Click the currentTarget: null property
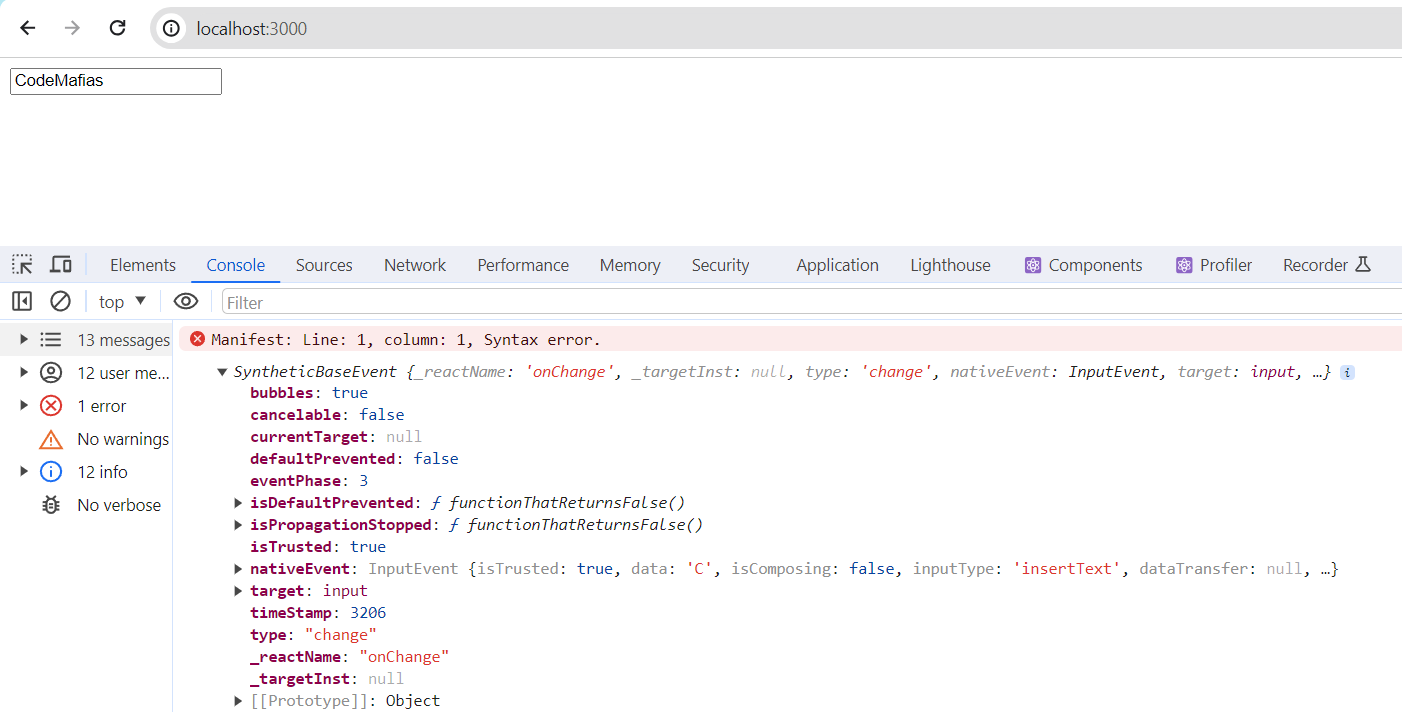This screenshot has width=1402, height=712. [x=336, y=437]
